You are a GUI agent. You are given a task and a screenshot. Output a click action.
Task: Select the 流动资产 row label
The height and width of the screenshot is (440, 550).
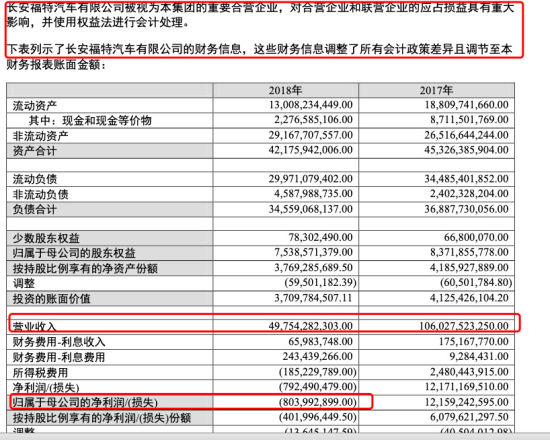pyautogui.click(x=35, y=106)
